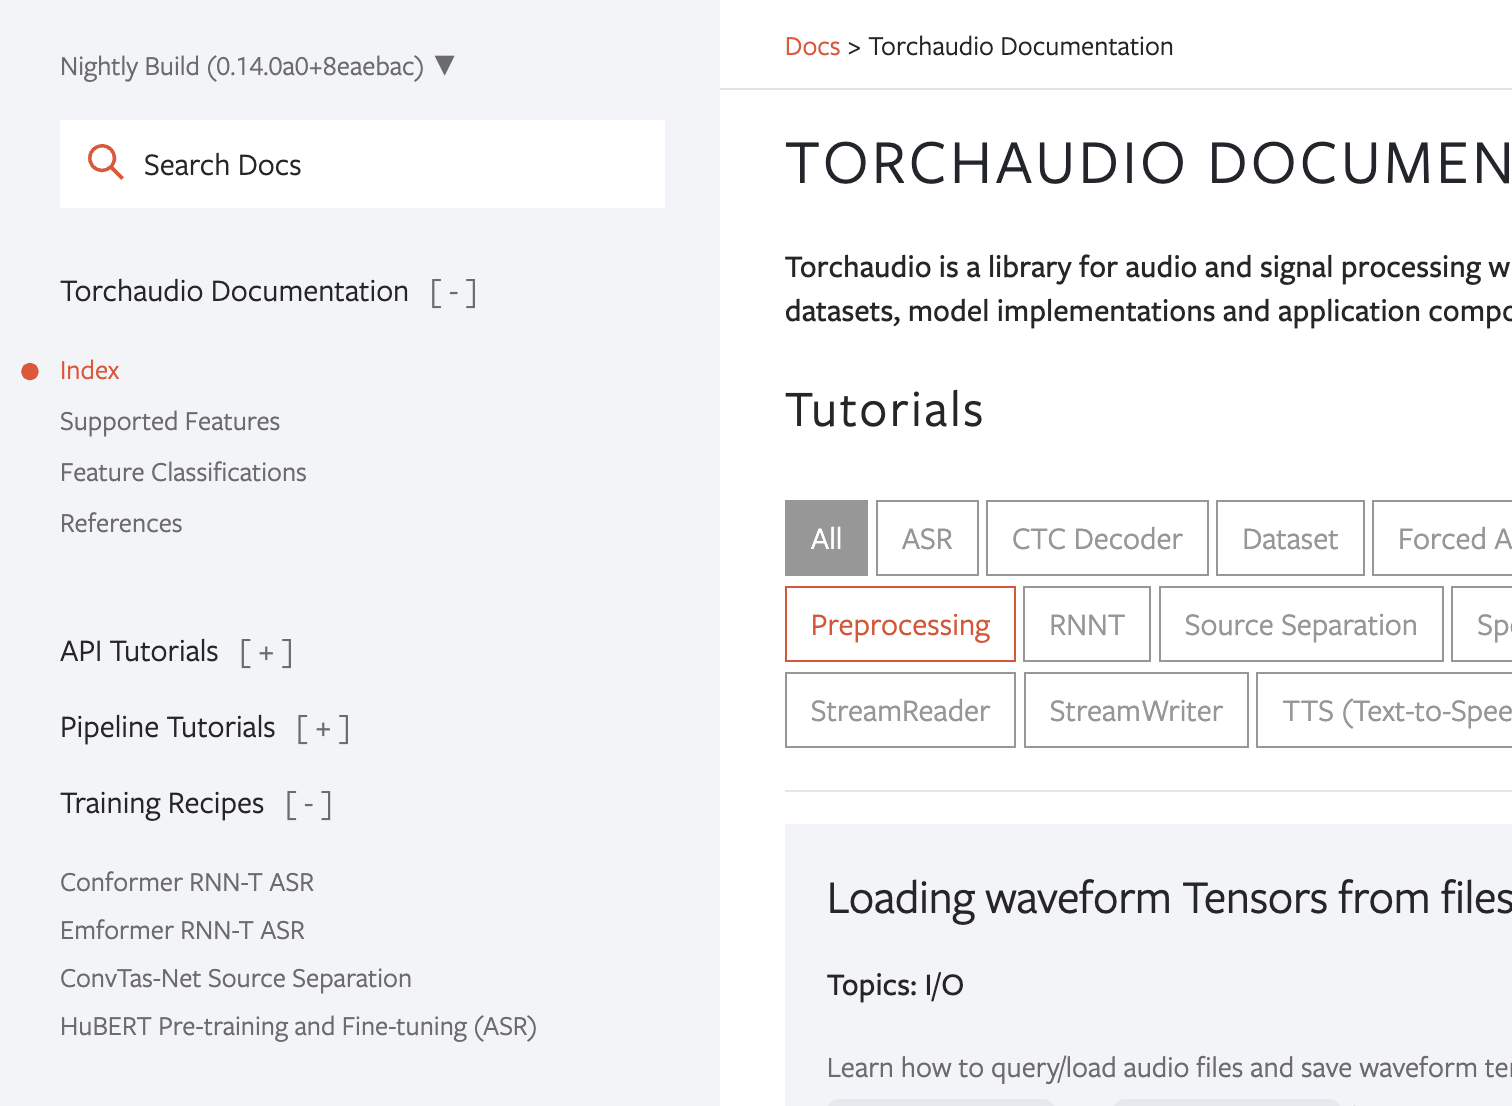Click the Pipeline Tutorials heading text

[167, 727]
